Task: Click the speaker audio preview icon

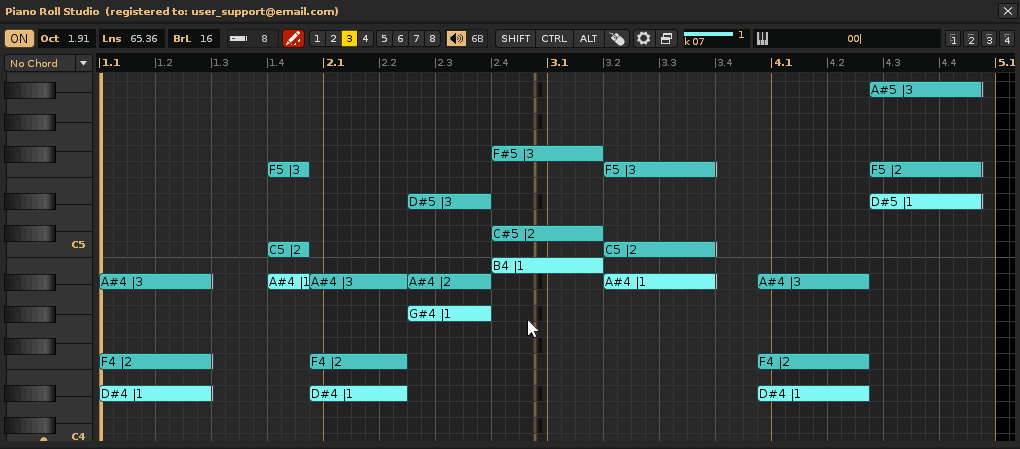Action: tap(456, 39)
